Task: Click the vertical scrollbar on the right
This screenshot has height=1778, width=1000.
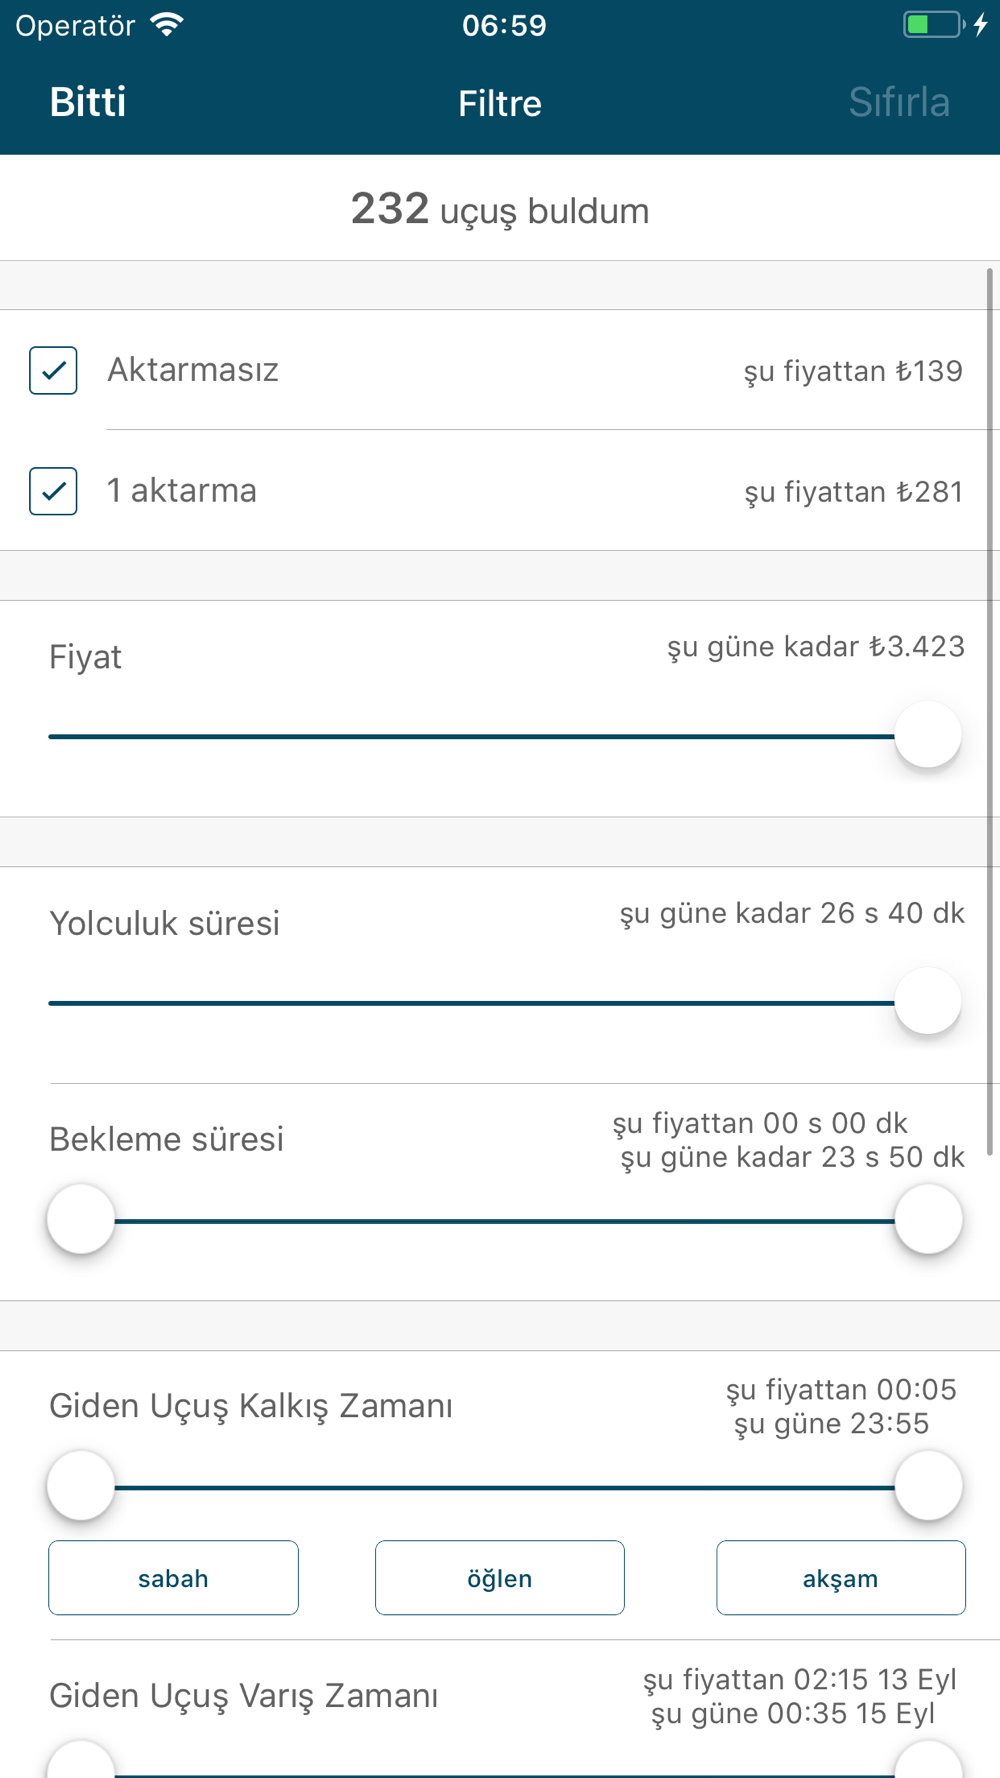Action: 990,712
